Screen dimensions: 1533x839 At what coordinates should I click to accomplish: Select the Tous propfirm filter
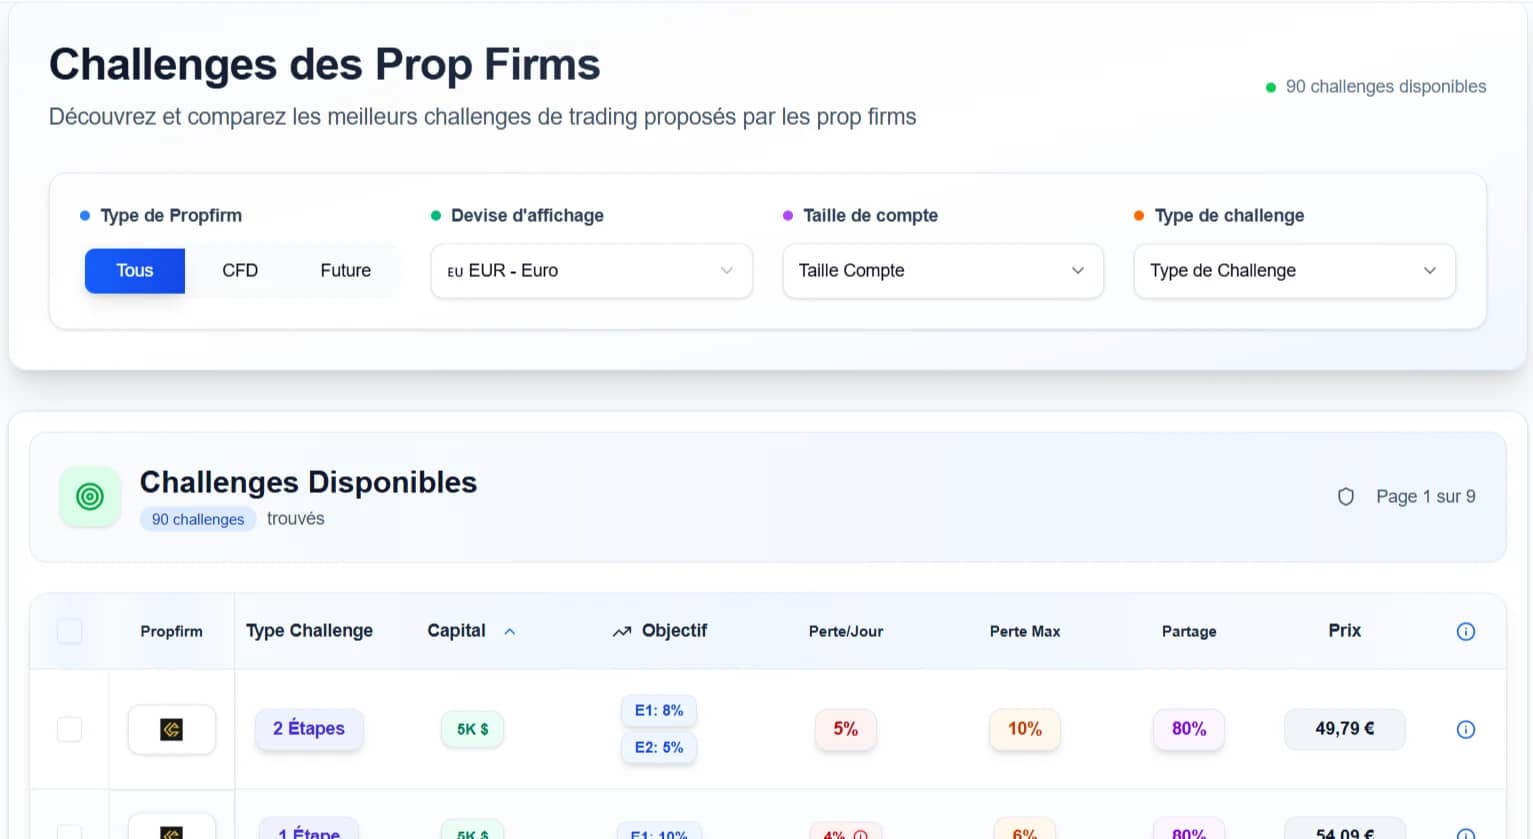pyautogui.click(x=134, y=270)
